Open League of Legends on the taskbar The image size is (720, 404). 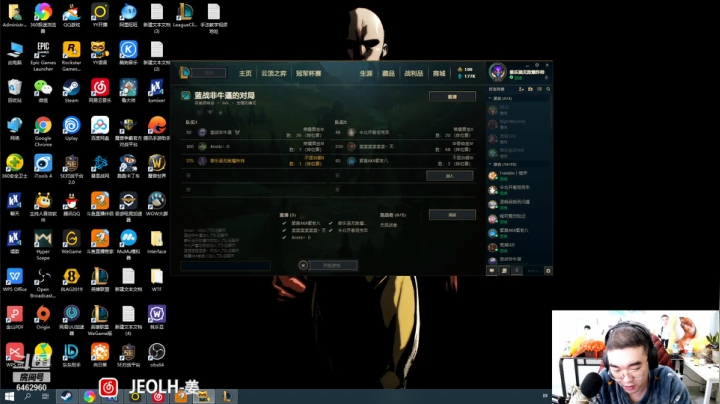coord(227,396)
